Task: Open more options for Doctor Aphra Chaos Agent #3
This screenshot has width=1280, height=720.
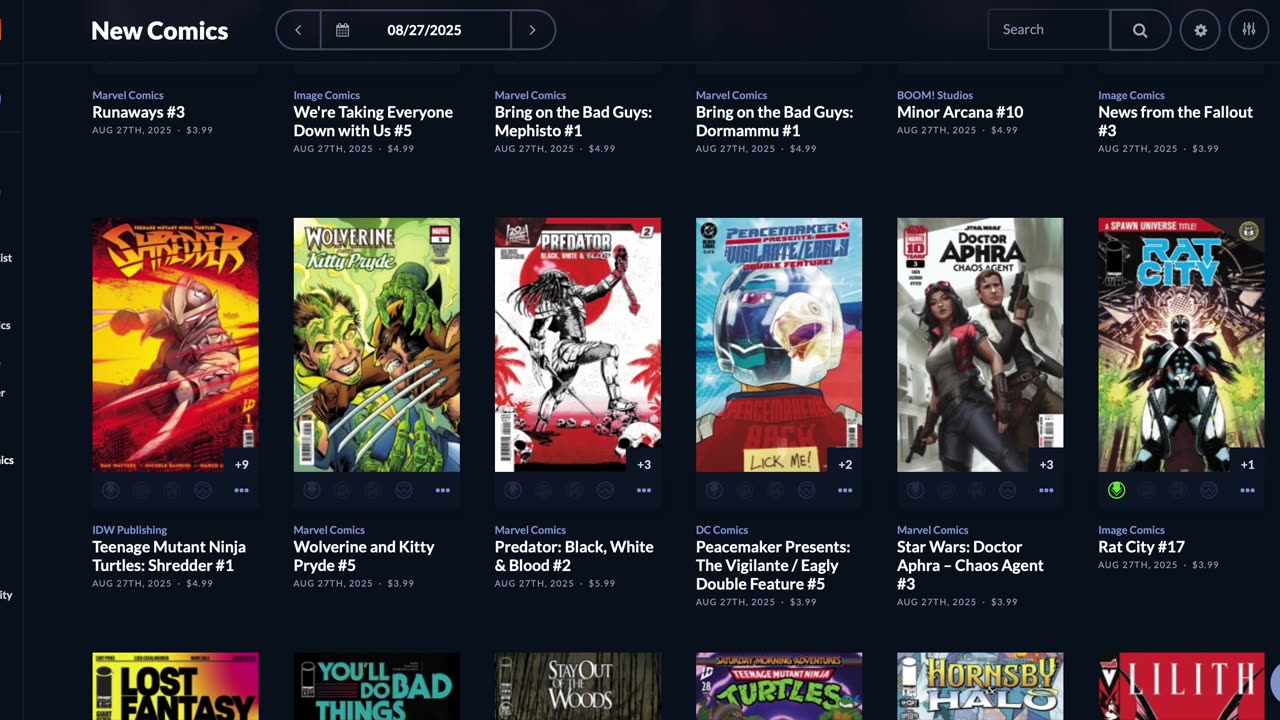Action: pos(1045,490)
